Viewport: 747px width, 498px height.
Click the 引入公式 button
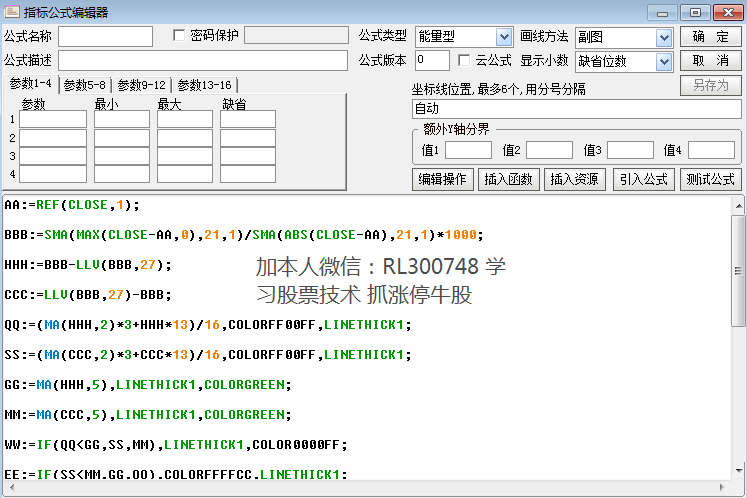point(644,179)
